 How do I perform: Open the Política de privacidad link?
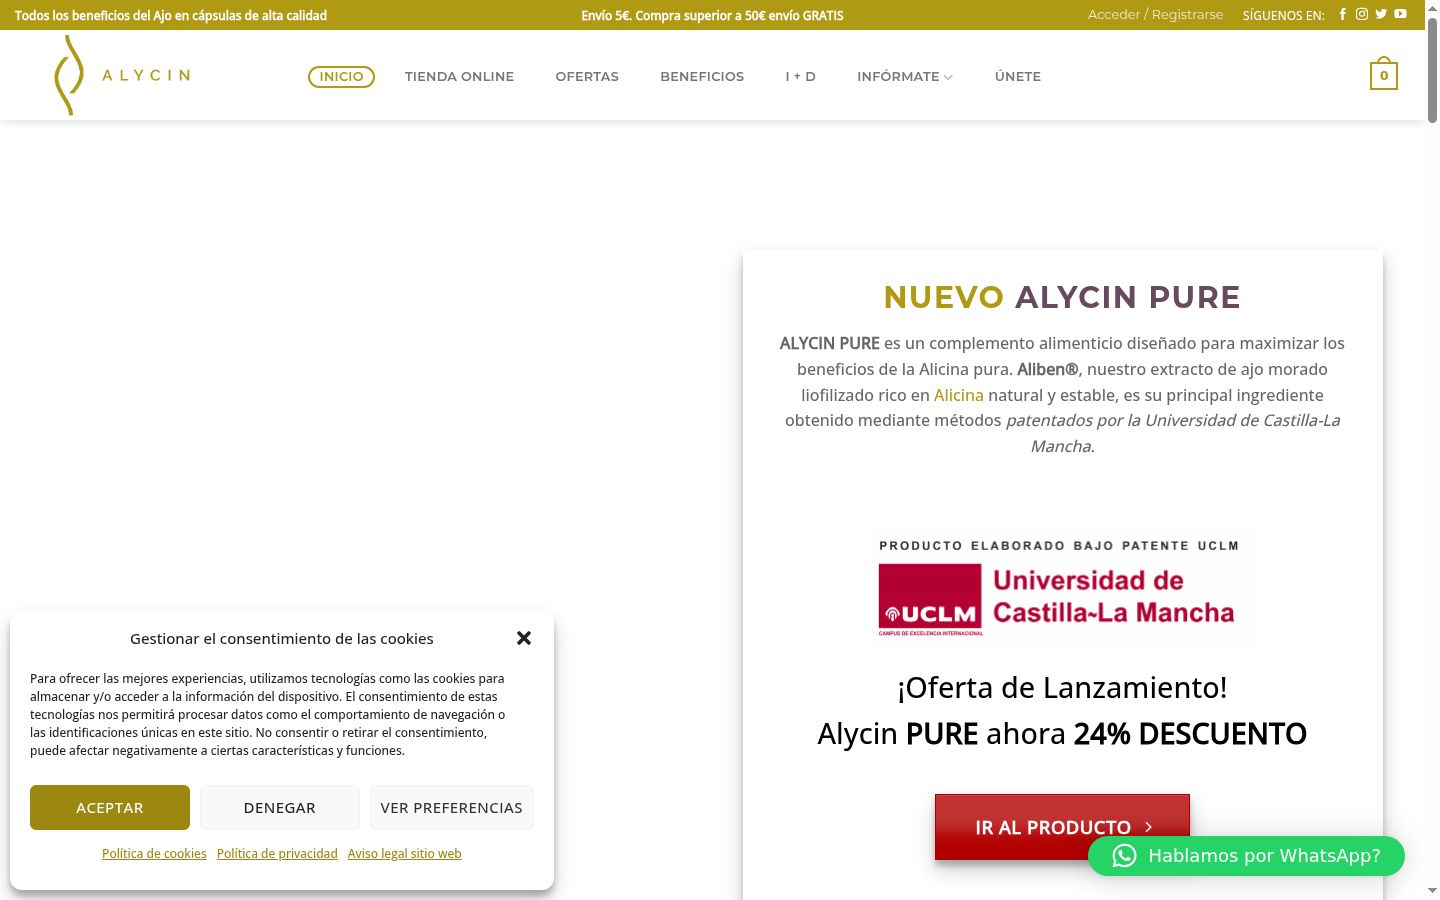(277, 854)
